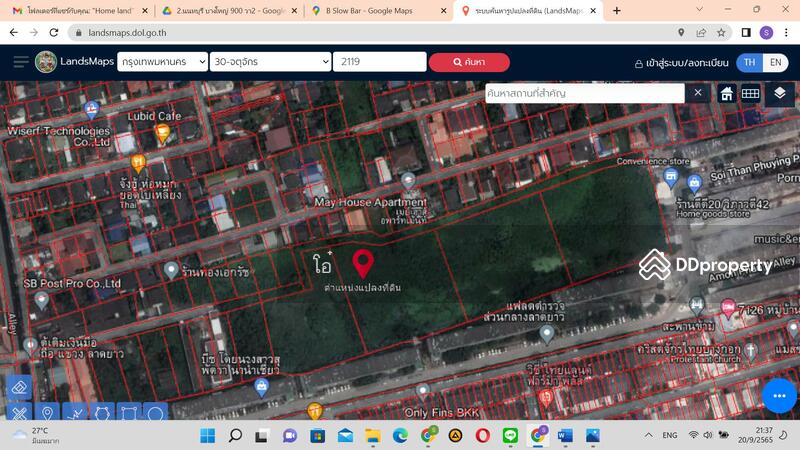Open Windows taskbar search

(x=235, y=435)
